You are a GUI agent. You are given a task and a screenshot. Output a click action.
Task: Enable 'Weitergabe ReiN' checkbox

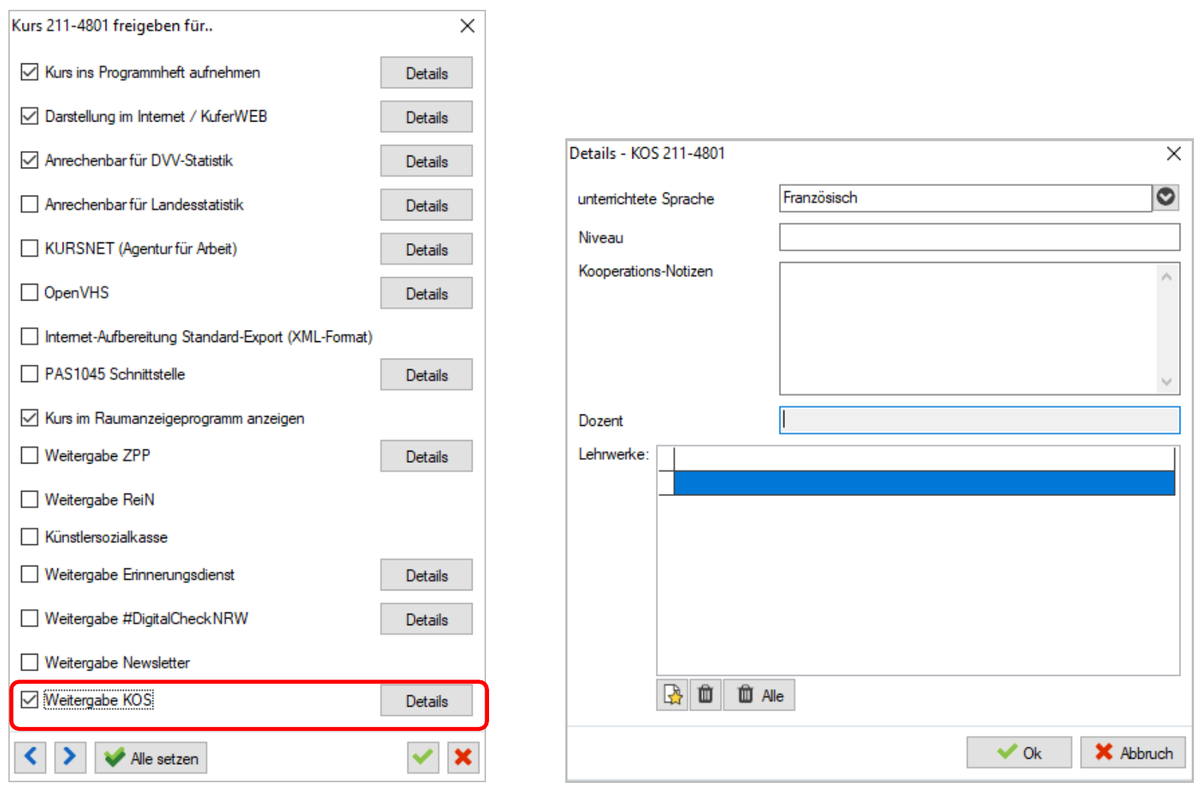(x=29, y=499)
